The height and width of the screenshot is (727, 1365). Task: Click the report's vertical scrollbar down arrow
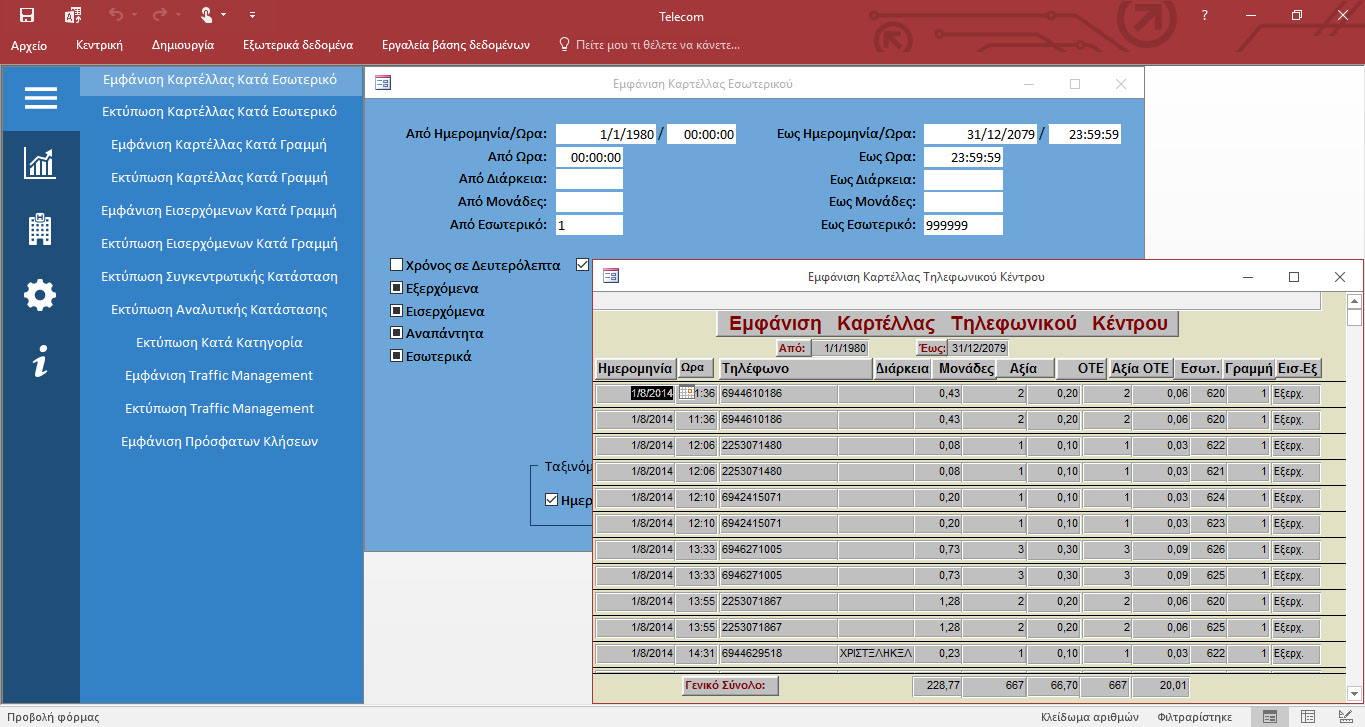1354,693
